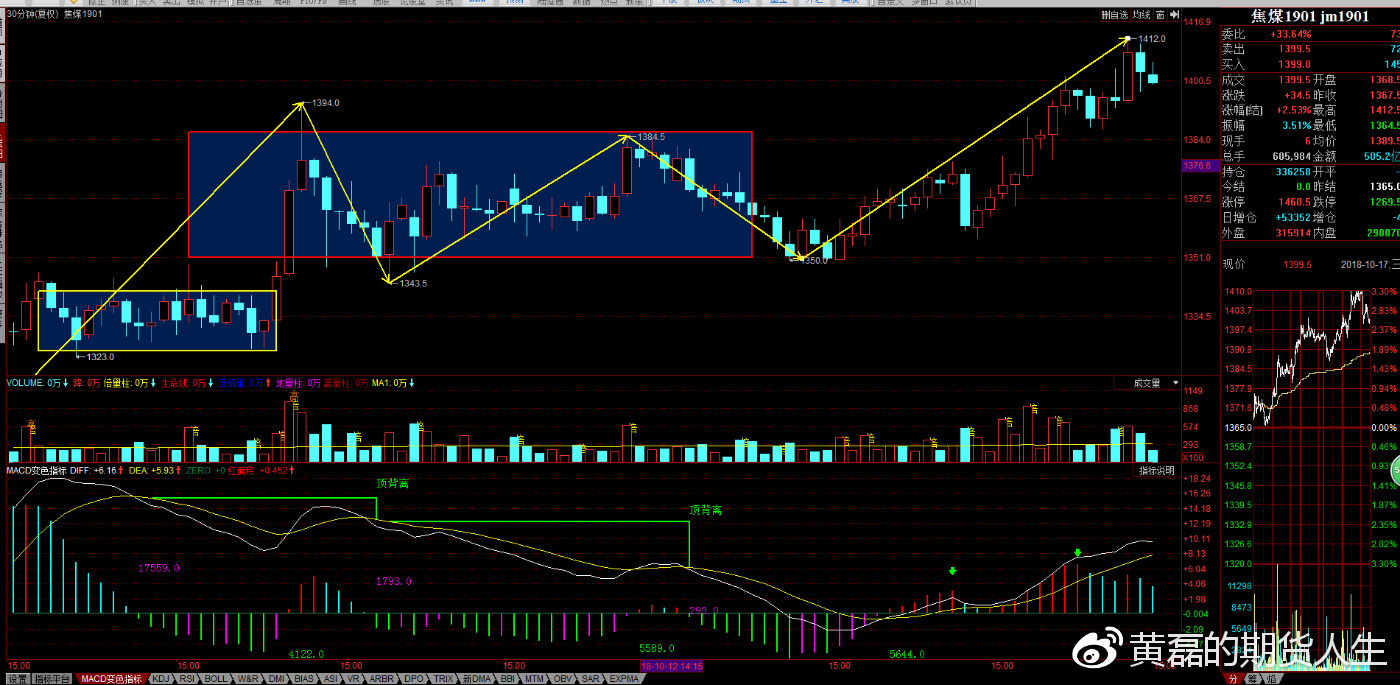The width and height of the screenshot is (1400, 685).
Task: Click the highlighted time marker 18-10-12 14:15
Action: coord(671,665)
